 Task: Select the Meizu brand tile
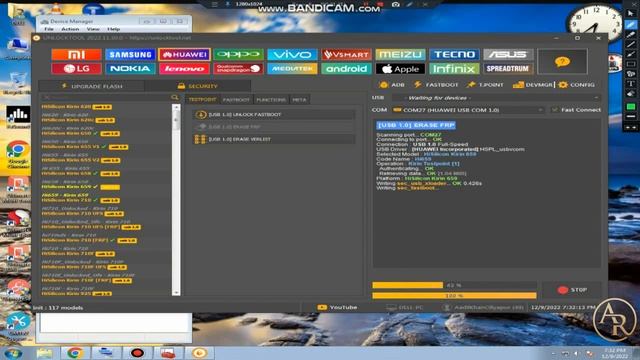click(400, 54)
